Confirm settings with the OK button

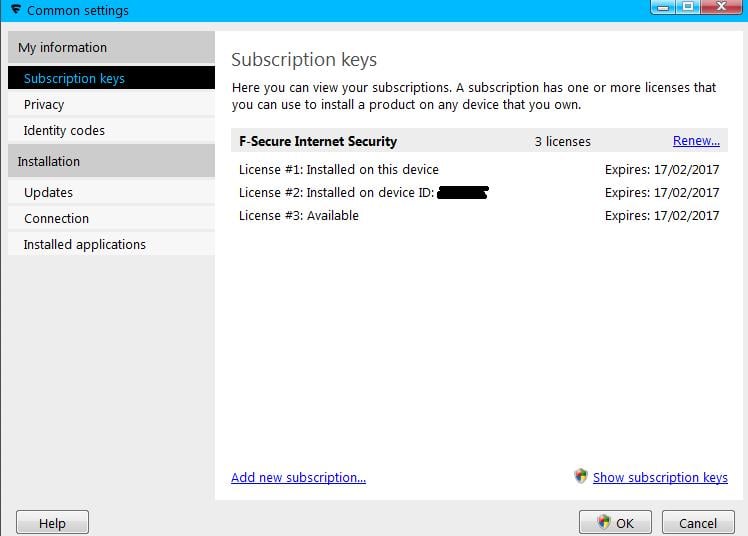coord(615,523)
